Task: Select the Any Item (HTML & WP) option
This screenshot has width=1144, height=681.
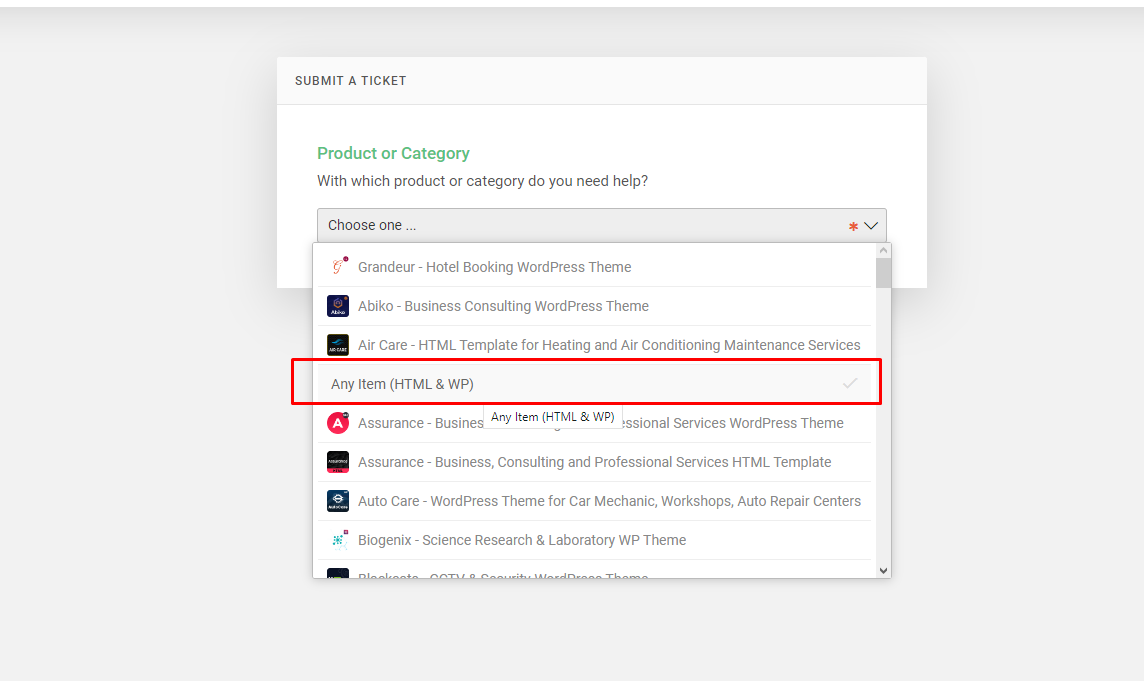Action: point(595,384)
